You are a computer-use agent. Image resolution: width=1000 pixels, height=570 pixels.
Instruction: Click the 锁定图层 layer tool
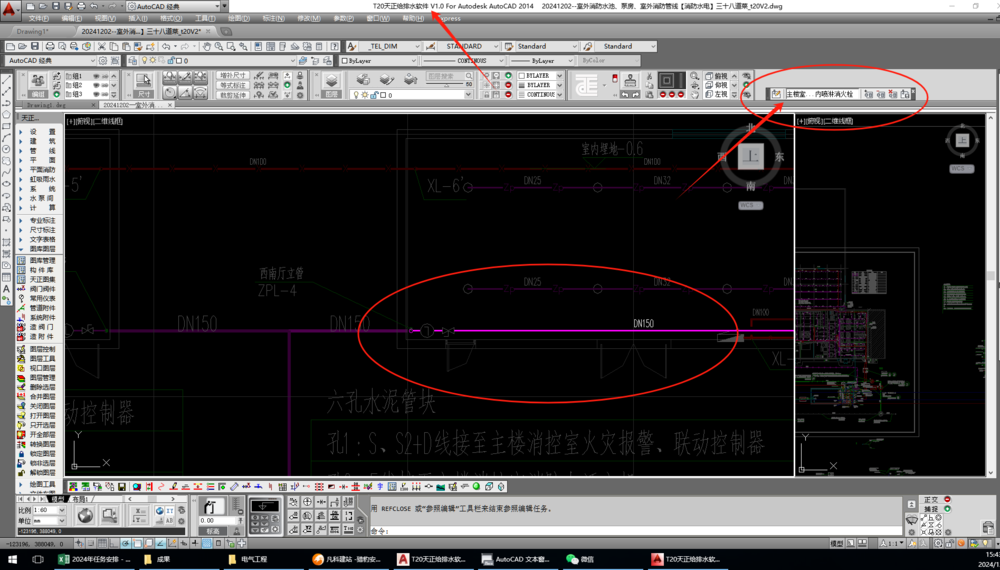pyautogui.click(x=42, y=454)
